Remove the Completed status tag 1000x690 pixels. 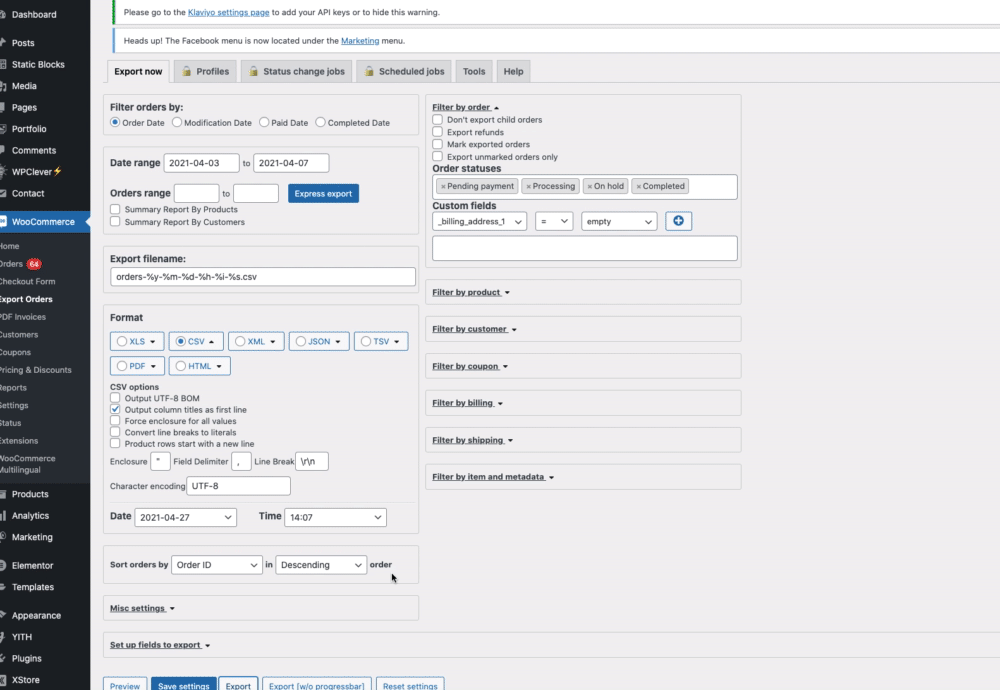(638, 186)
